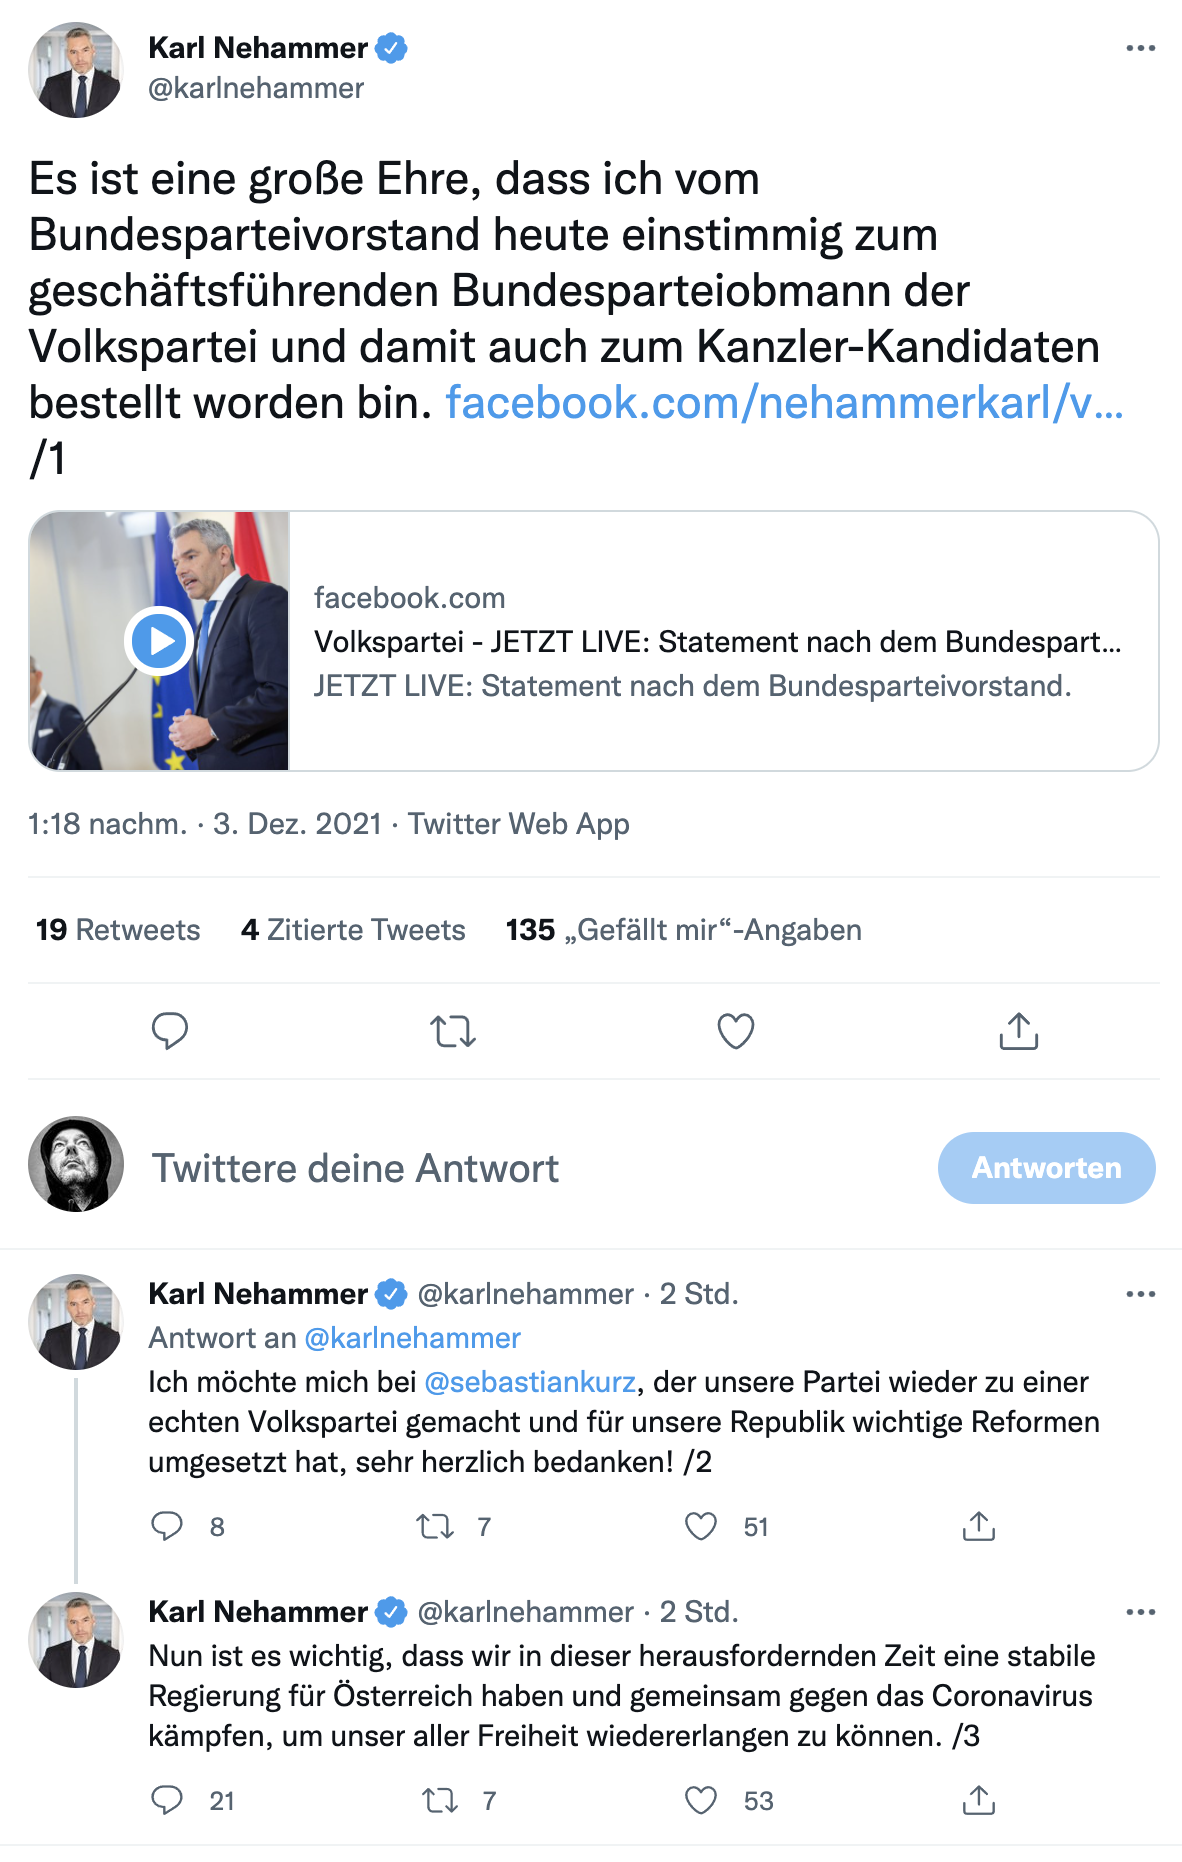The image size is (1182, 1862).
Task: Open the facebook.com/nehammerkarl link
Action: [784, 403]
